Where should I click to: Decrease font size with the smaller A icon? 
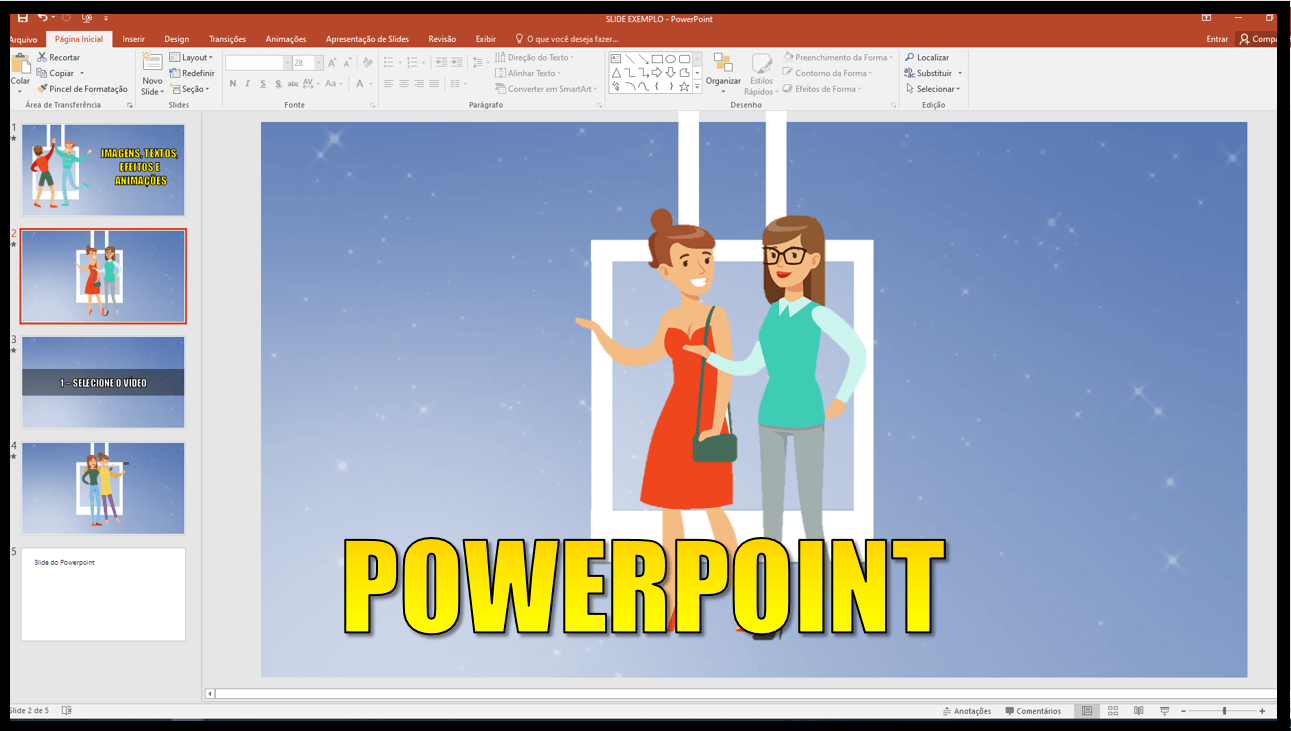coord(346,62)
